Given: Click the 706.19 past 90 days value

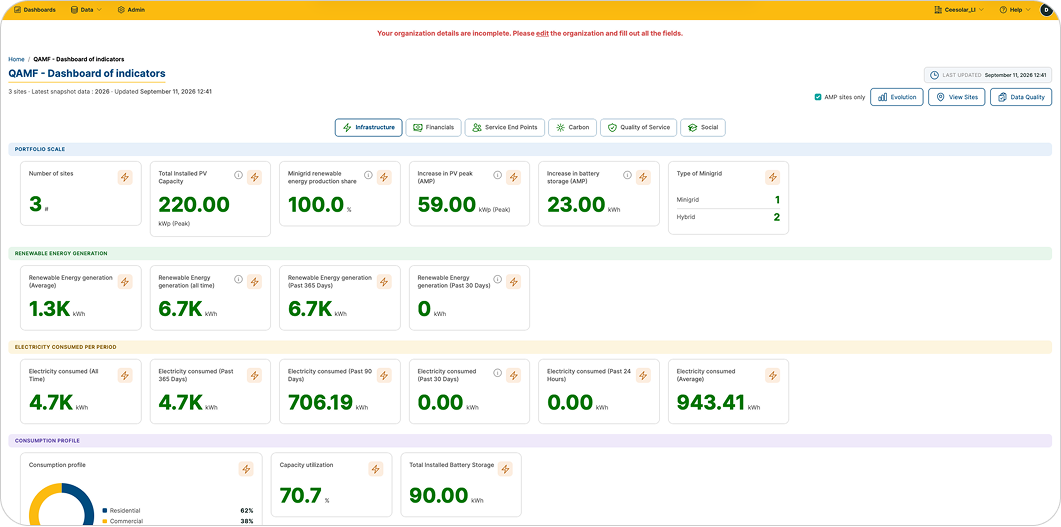Looking at the screenshot, I should click(321, 403).
